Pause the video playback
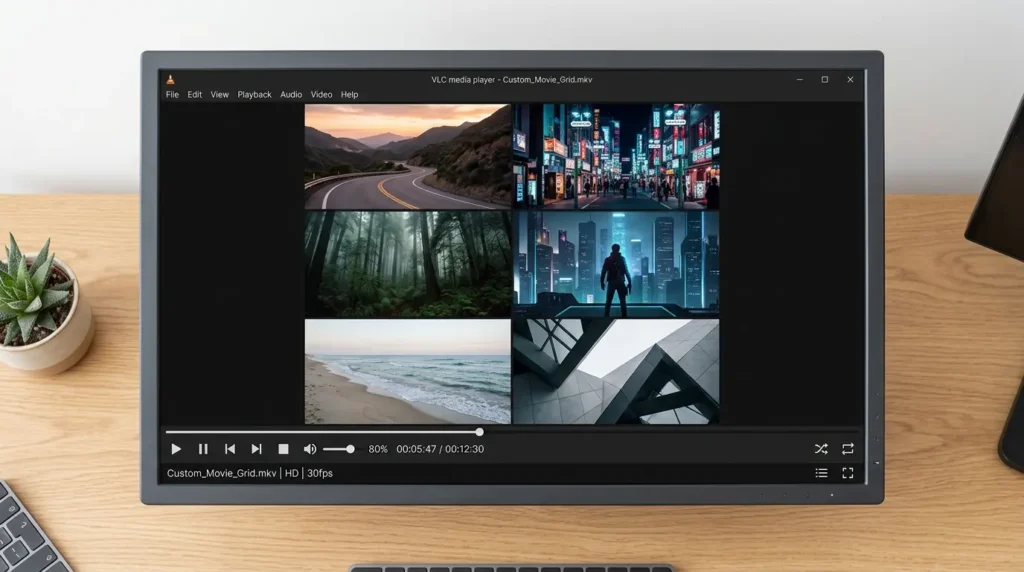 coord(203,449)
